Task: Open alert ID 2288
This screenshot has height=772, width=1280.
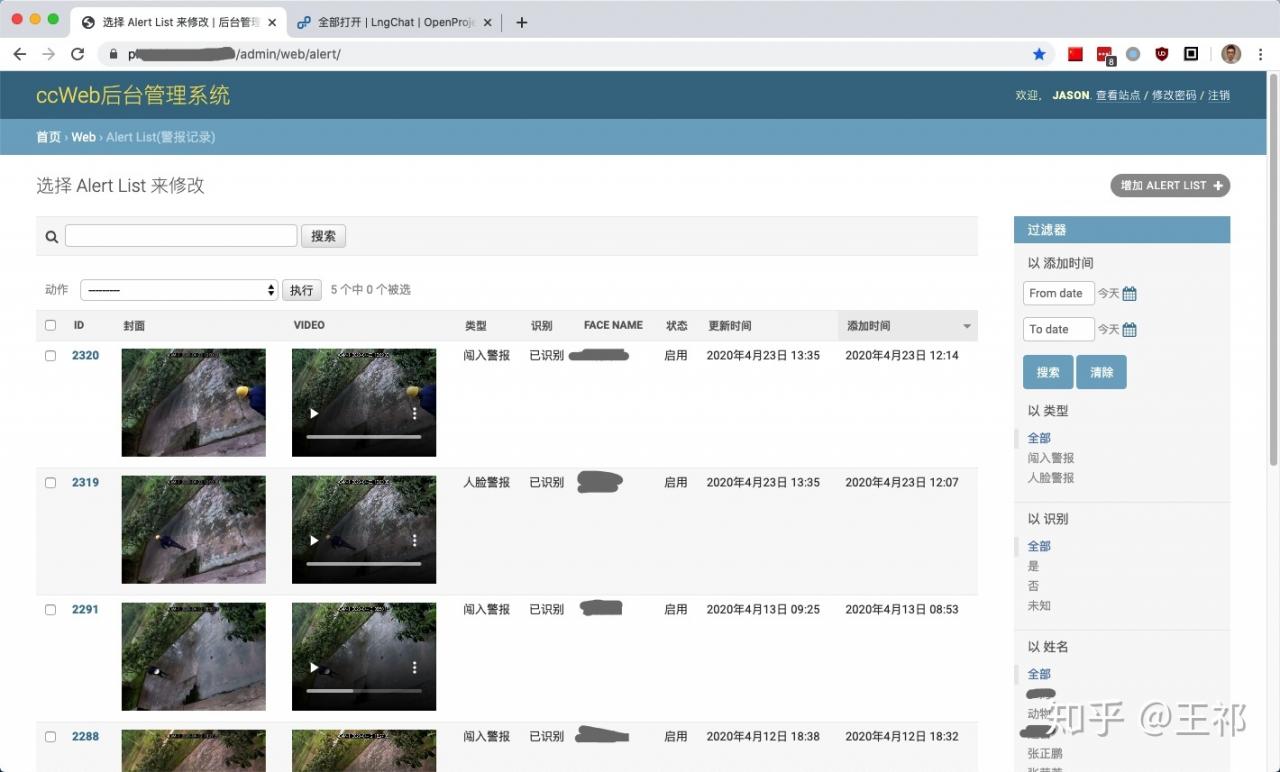Action: coord(85,737)
